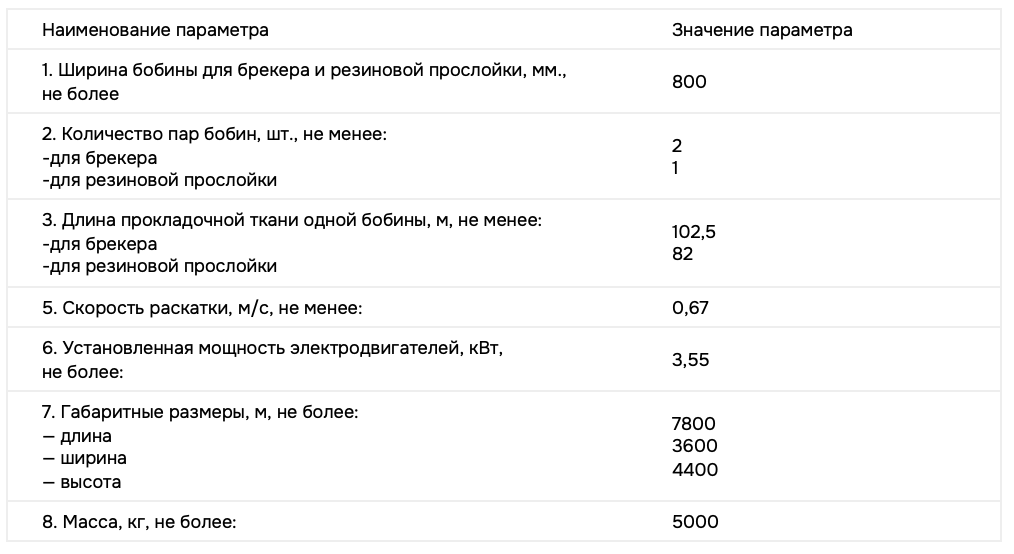
Task: Click the value 2 for breaker bobbin pairs
Action: 677,146
